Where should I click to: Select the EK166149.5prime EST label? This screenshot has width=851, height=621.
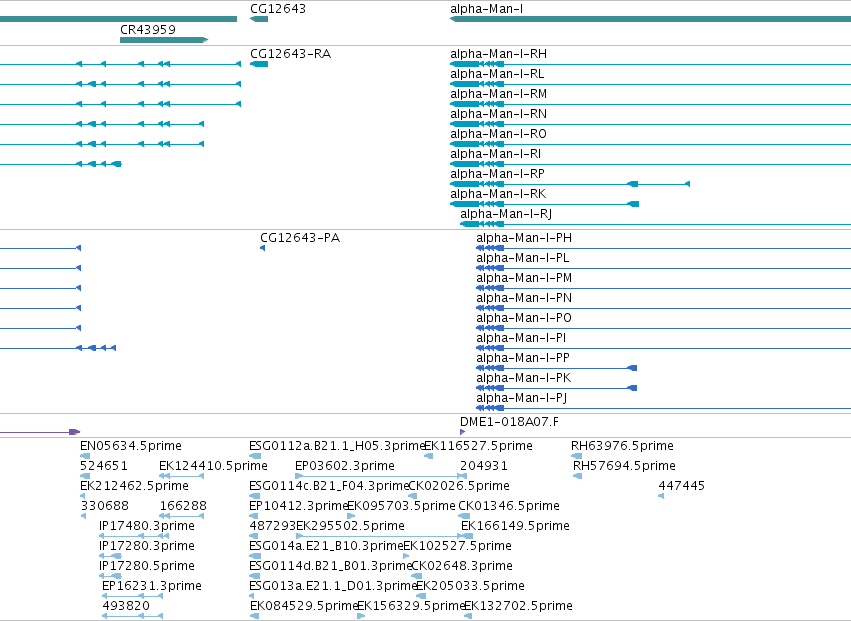[515, 526]
